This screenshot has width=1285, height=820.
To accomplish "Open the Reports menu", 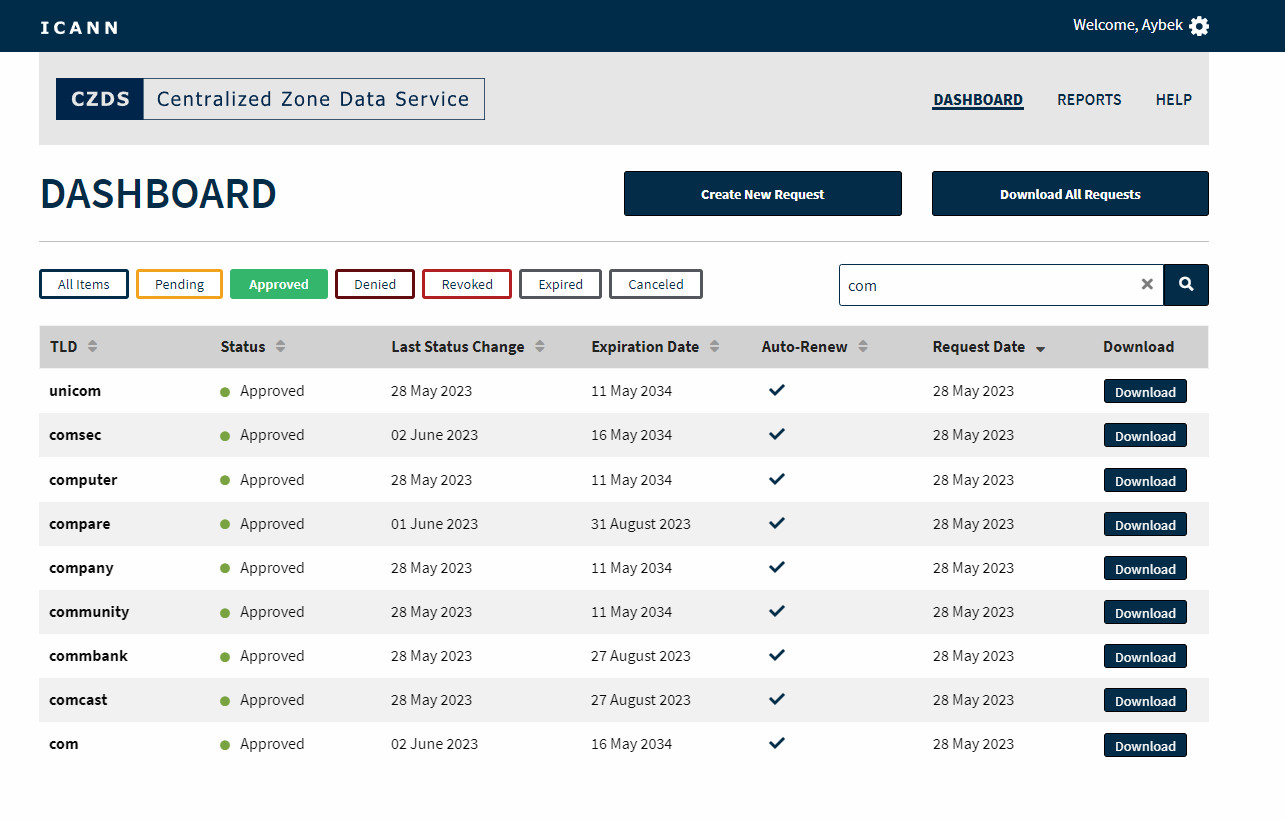I will click(1089, 100).
